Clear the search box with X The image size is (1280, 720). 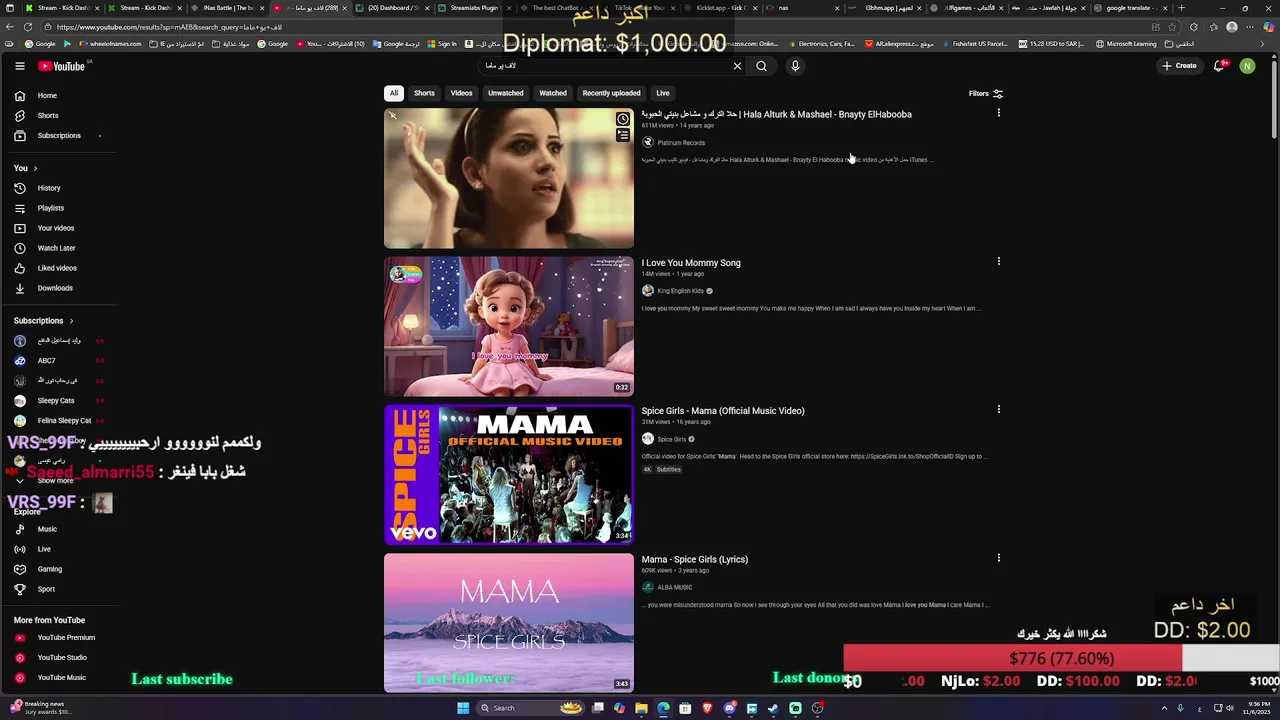coord(737,66)
